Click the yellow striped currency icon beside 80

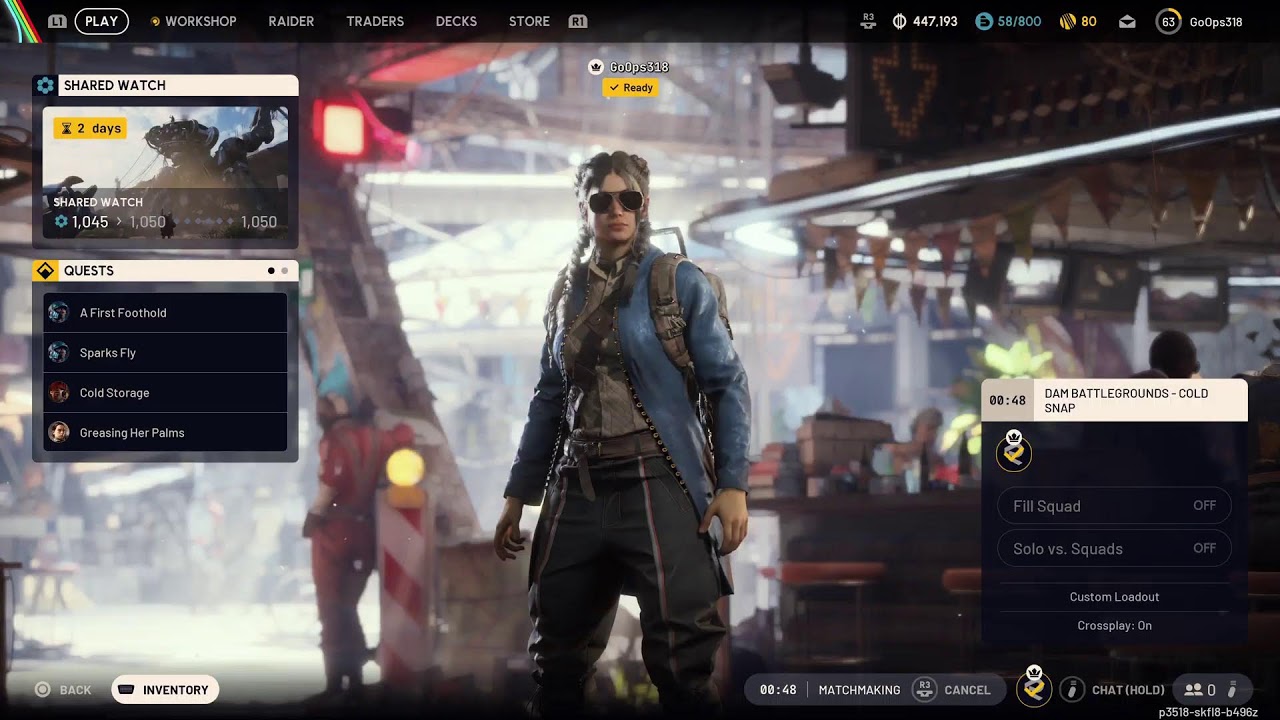point(1067,21)
